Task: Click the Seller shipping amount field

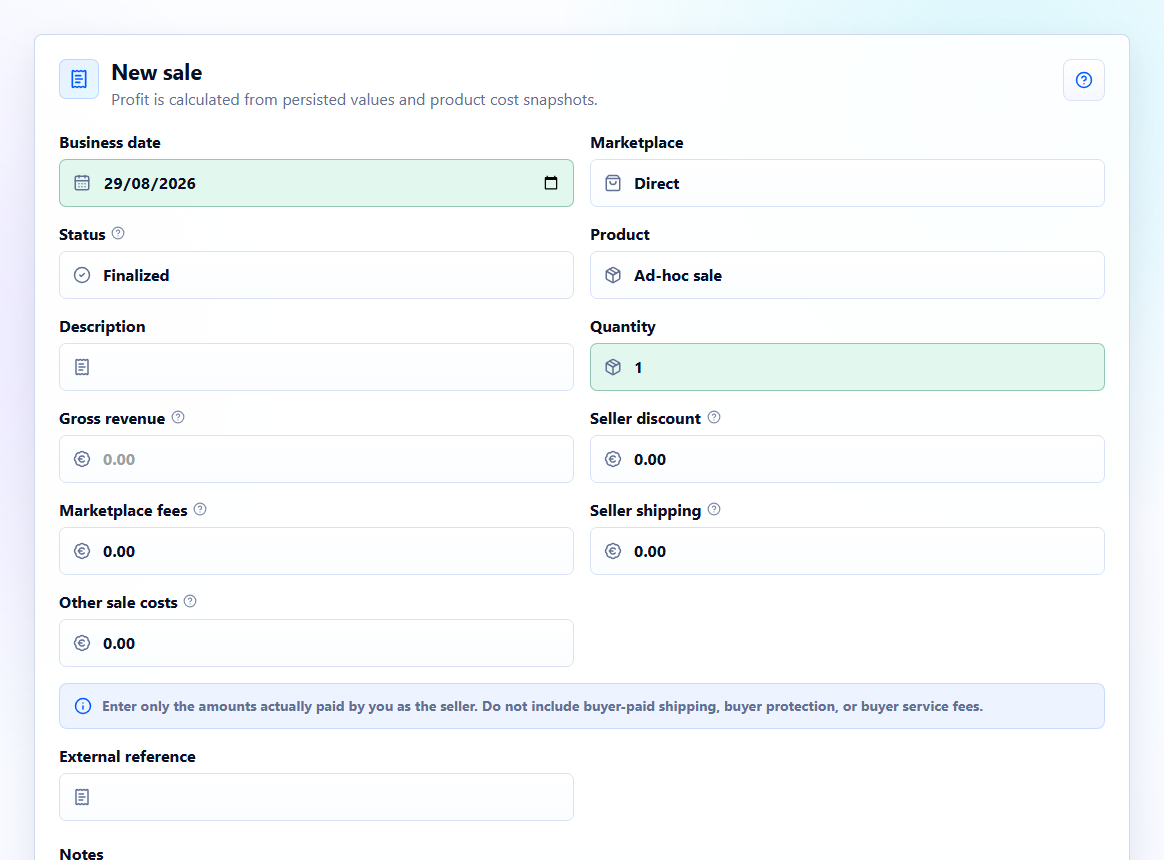Action: (x=847, y=551)
